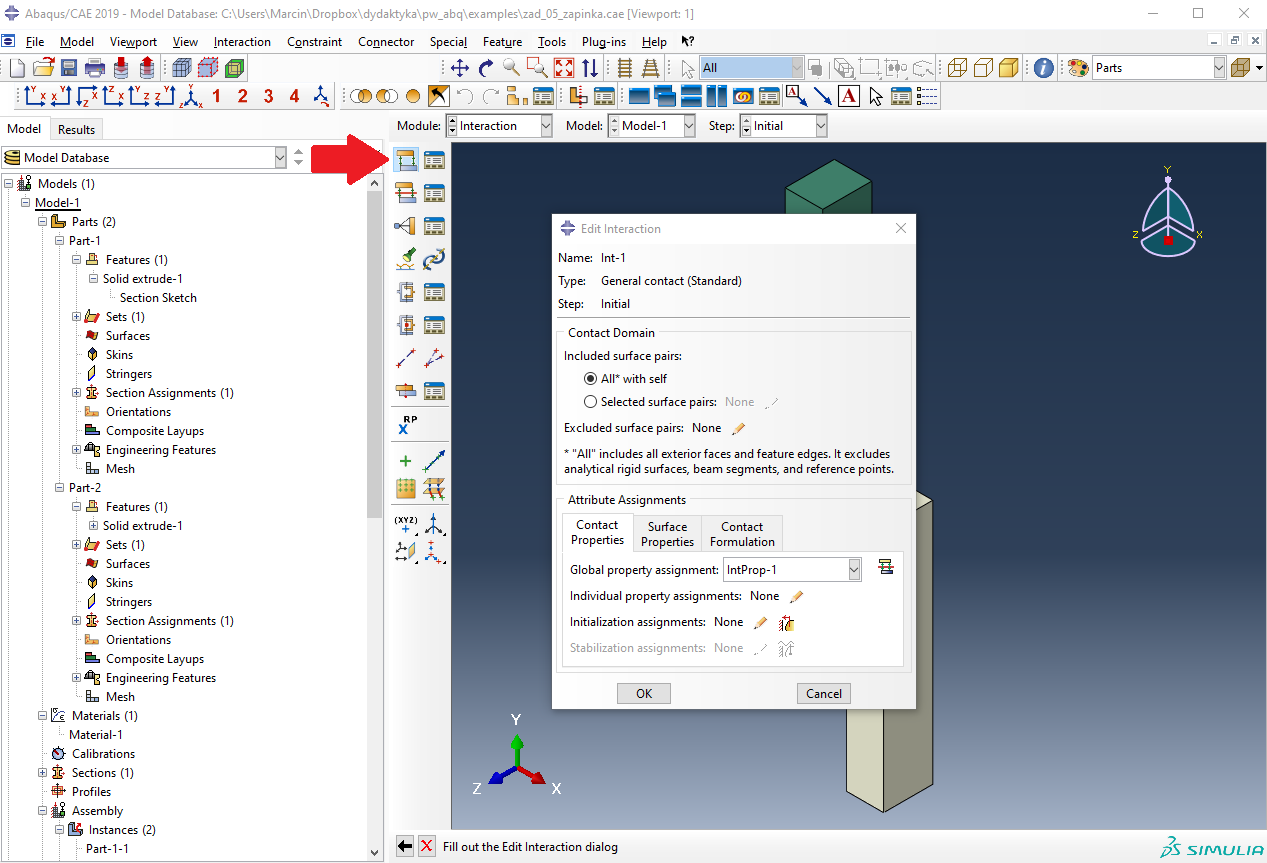Open the color code palette icon
Viewport: 1267px width, 863px height.
tap(1078, 68)
